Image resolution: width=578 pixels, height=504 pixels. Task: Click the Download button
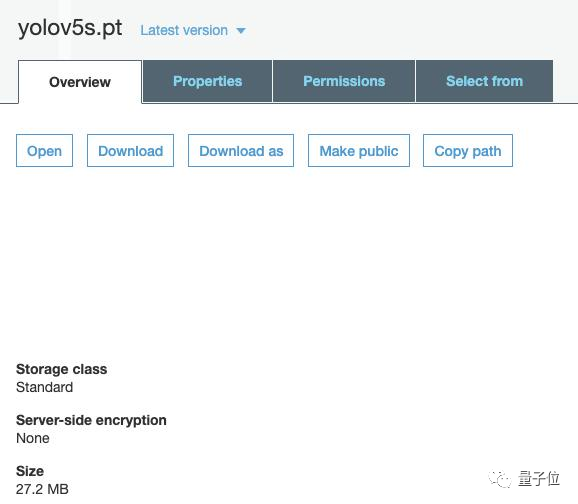point(130,151)
